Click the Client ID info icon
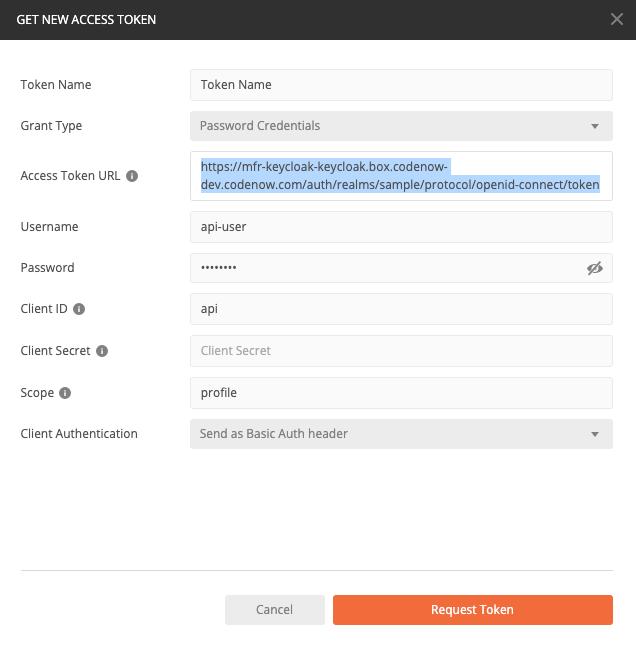This screenshot has width=636, height=648. coord(79,309)
